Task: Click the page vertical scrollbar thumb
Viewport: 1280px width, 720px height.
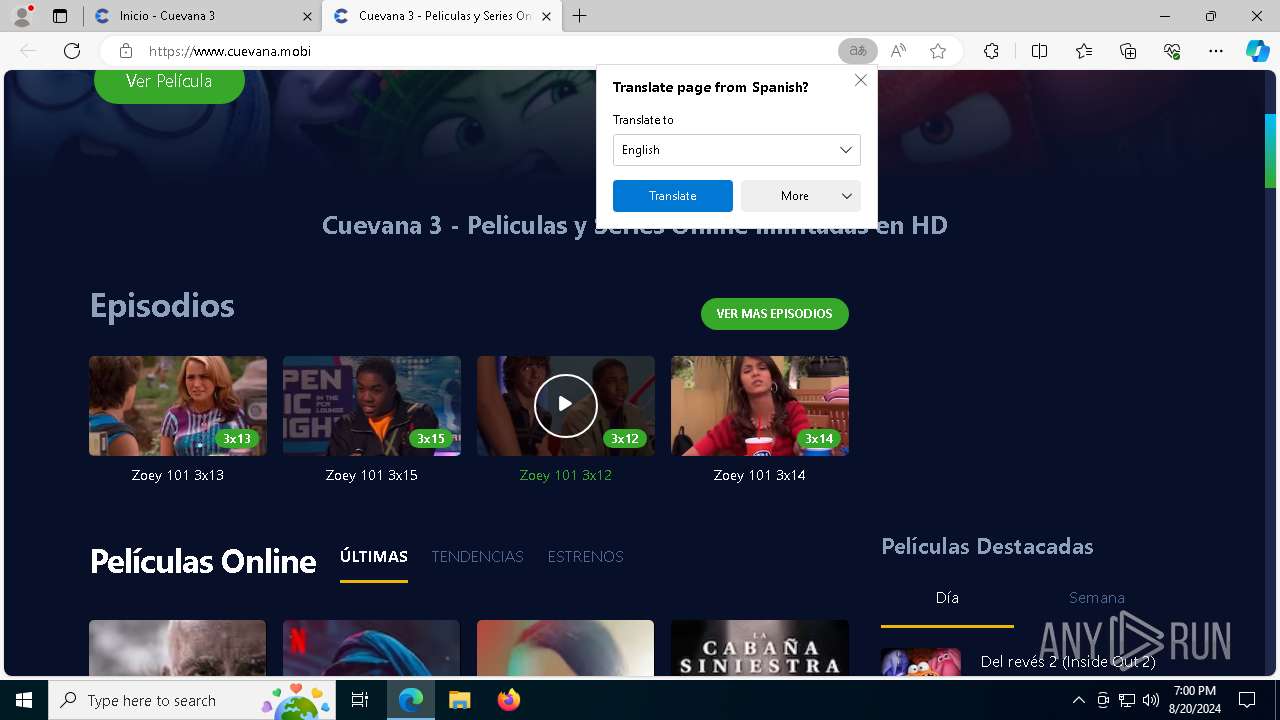Action: coord(1271,151)
